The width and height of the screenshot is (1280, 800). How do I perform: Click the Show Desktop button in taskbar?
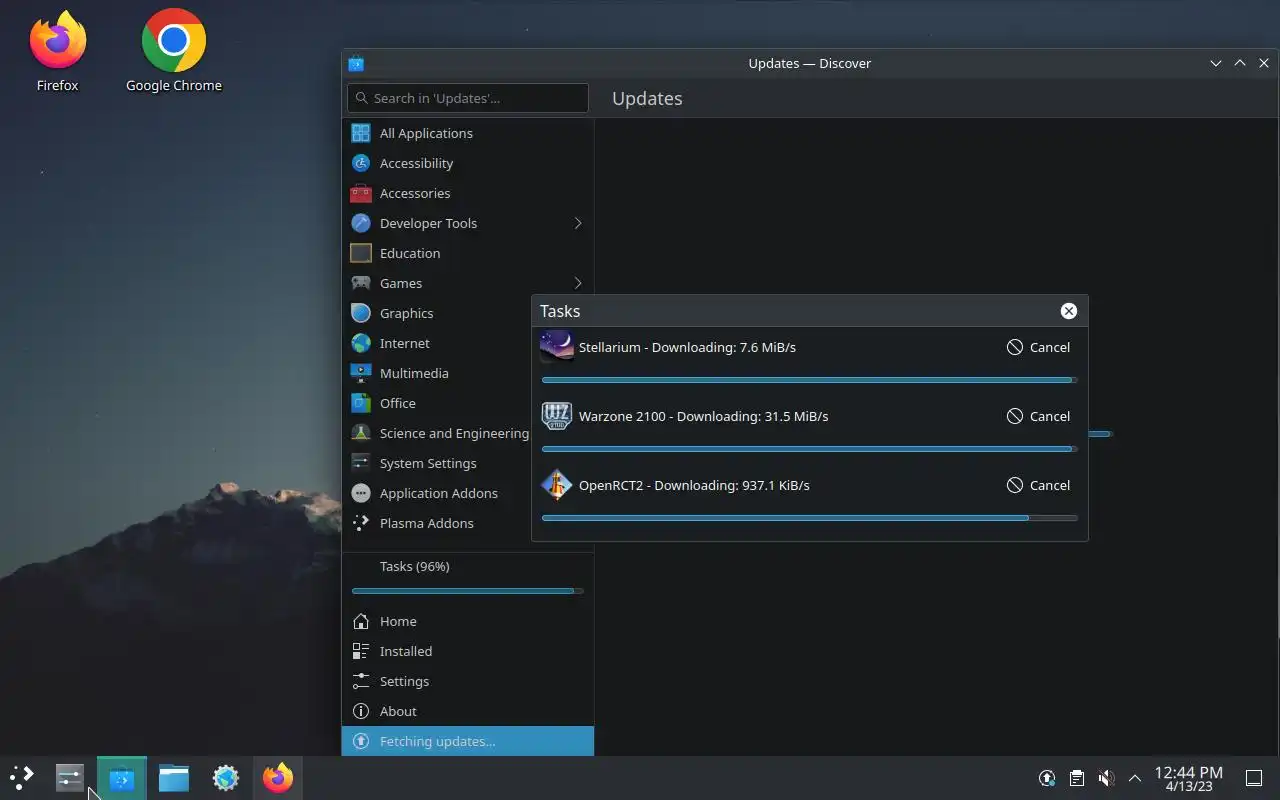pos(1254,778)
